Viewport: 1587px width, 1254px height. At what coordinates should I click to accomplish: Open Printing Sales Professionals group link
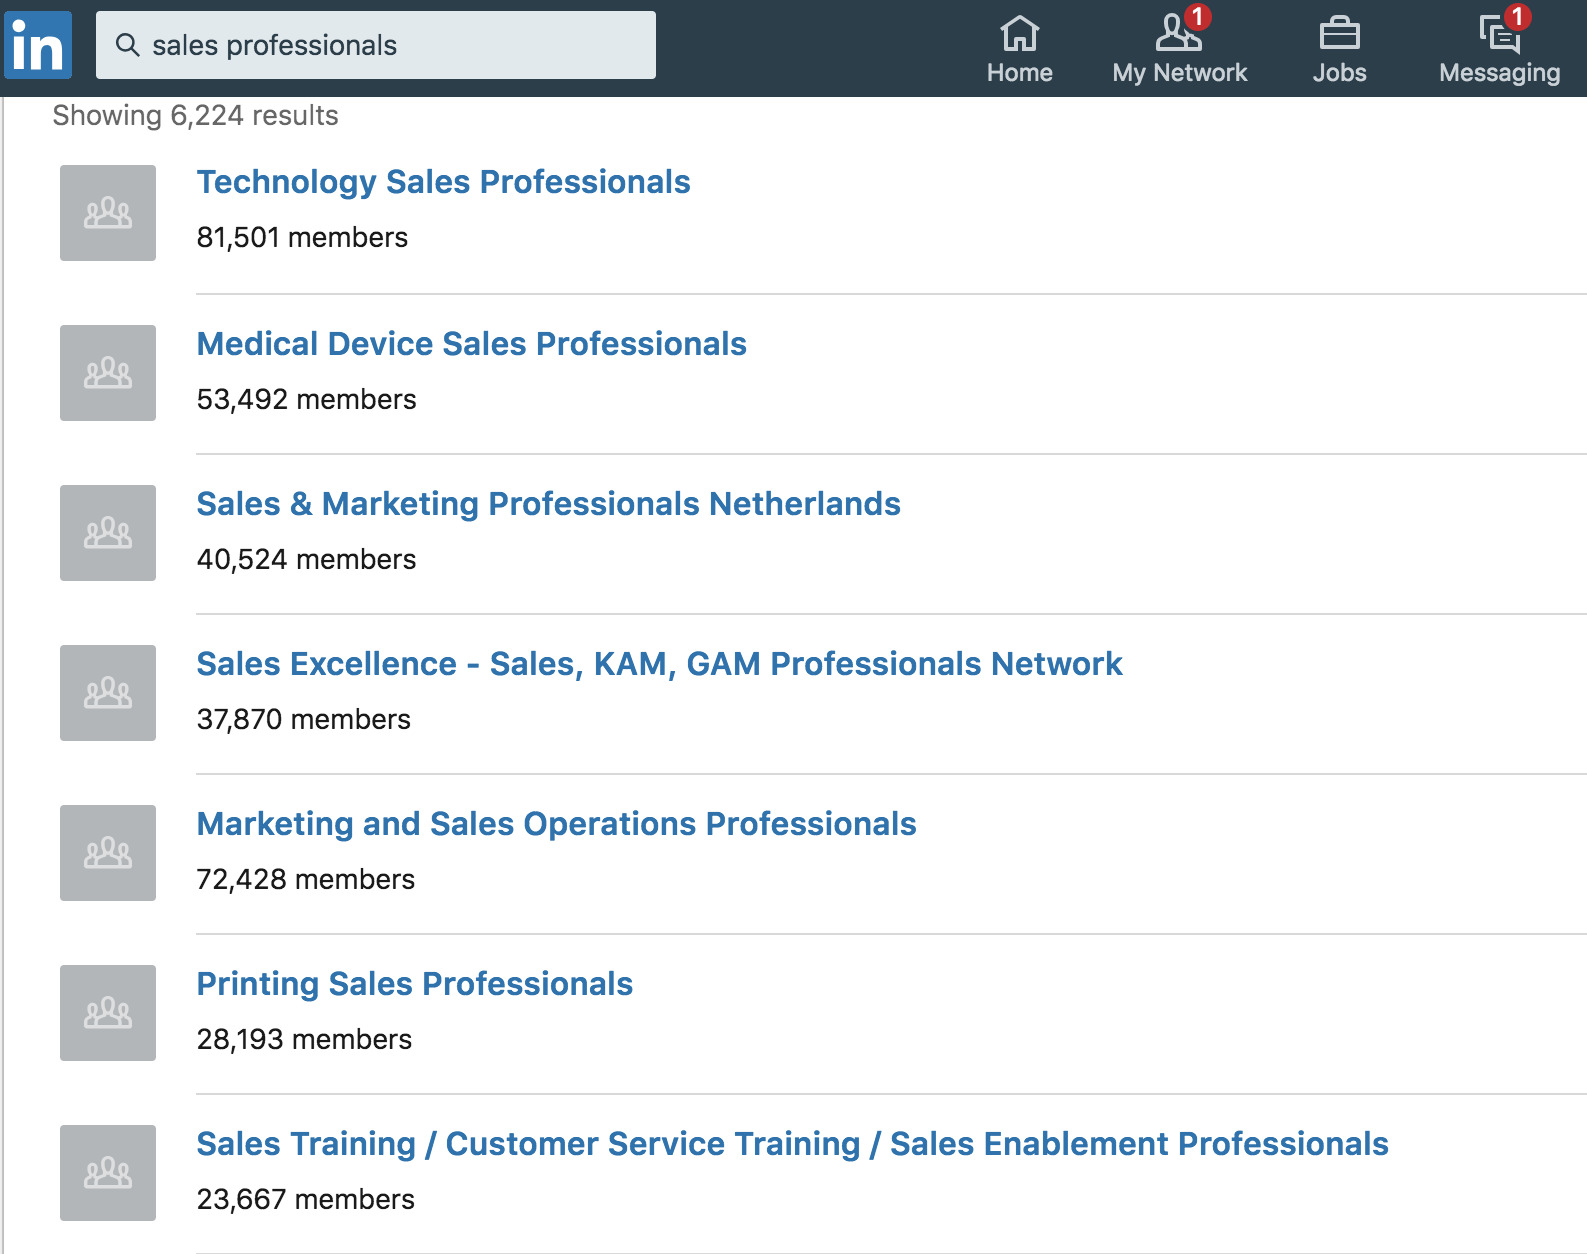414,984
